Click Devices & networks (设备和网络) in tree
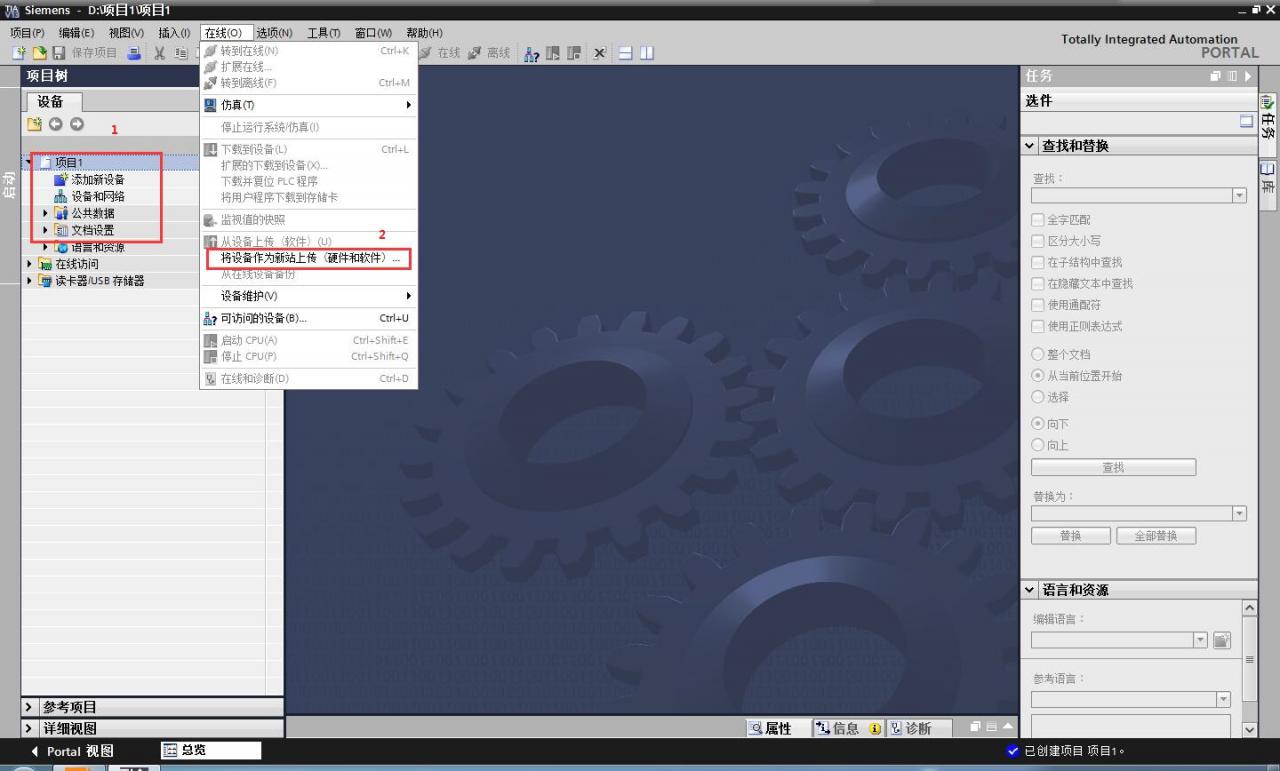This screenshot has height=771, width=1280. 98,196
